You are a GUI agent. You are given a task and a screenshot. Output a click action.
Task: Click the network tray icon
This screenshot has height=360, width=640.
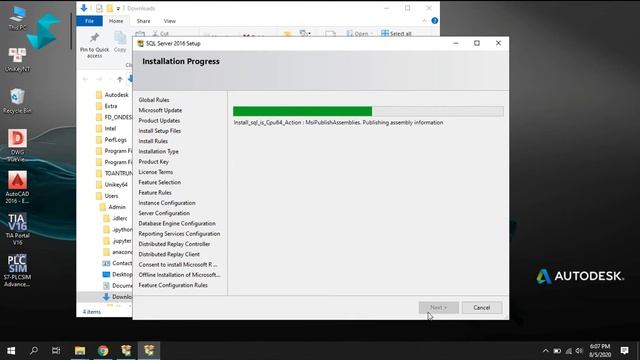(x=569, y=351)
